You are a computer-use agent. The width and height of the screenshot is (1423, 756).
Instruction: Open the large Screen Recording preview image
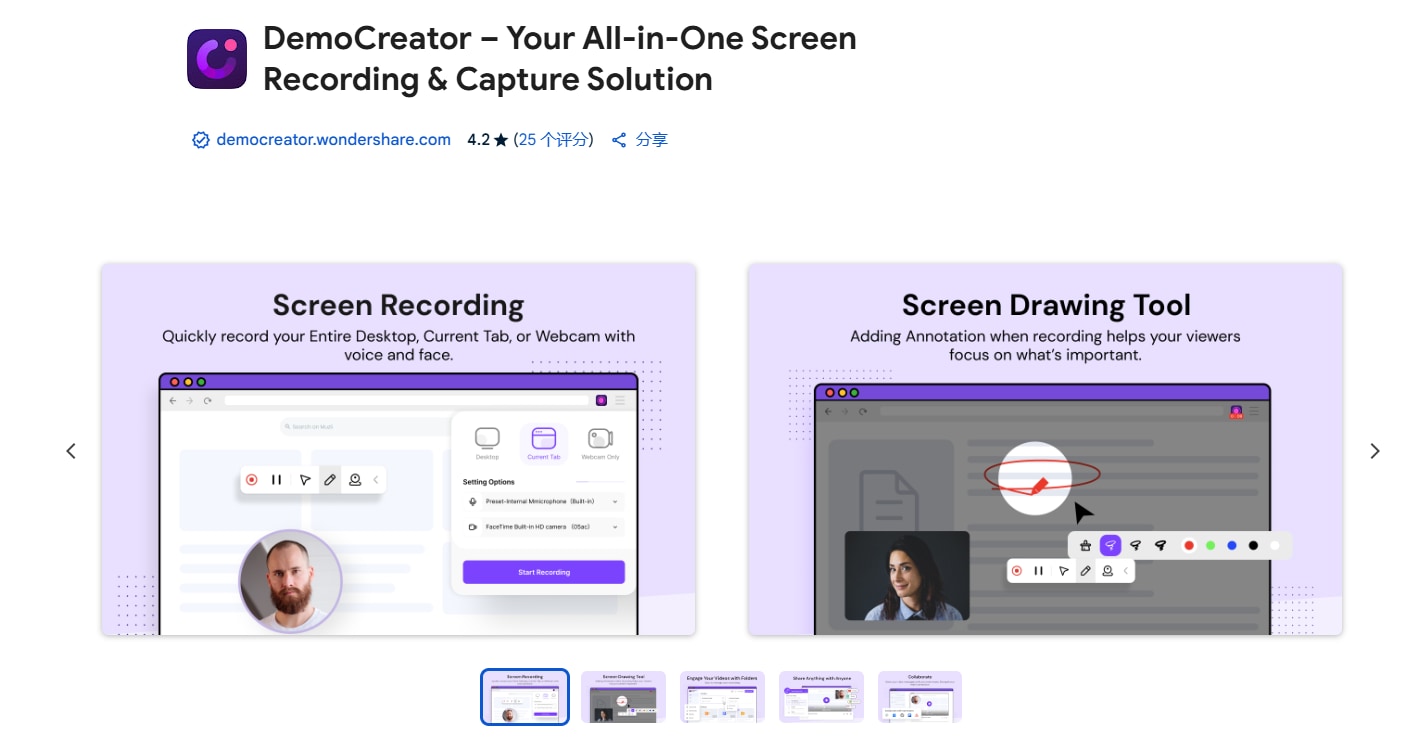pyautogui.click(x=398, y=449)
